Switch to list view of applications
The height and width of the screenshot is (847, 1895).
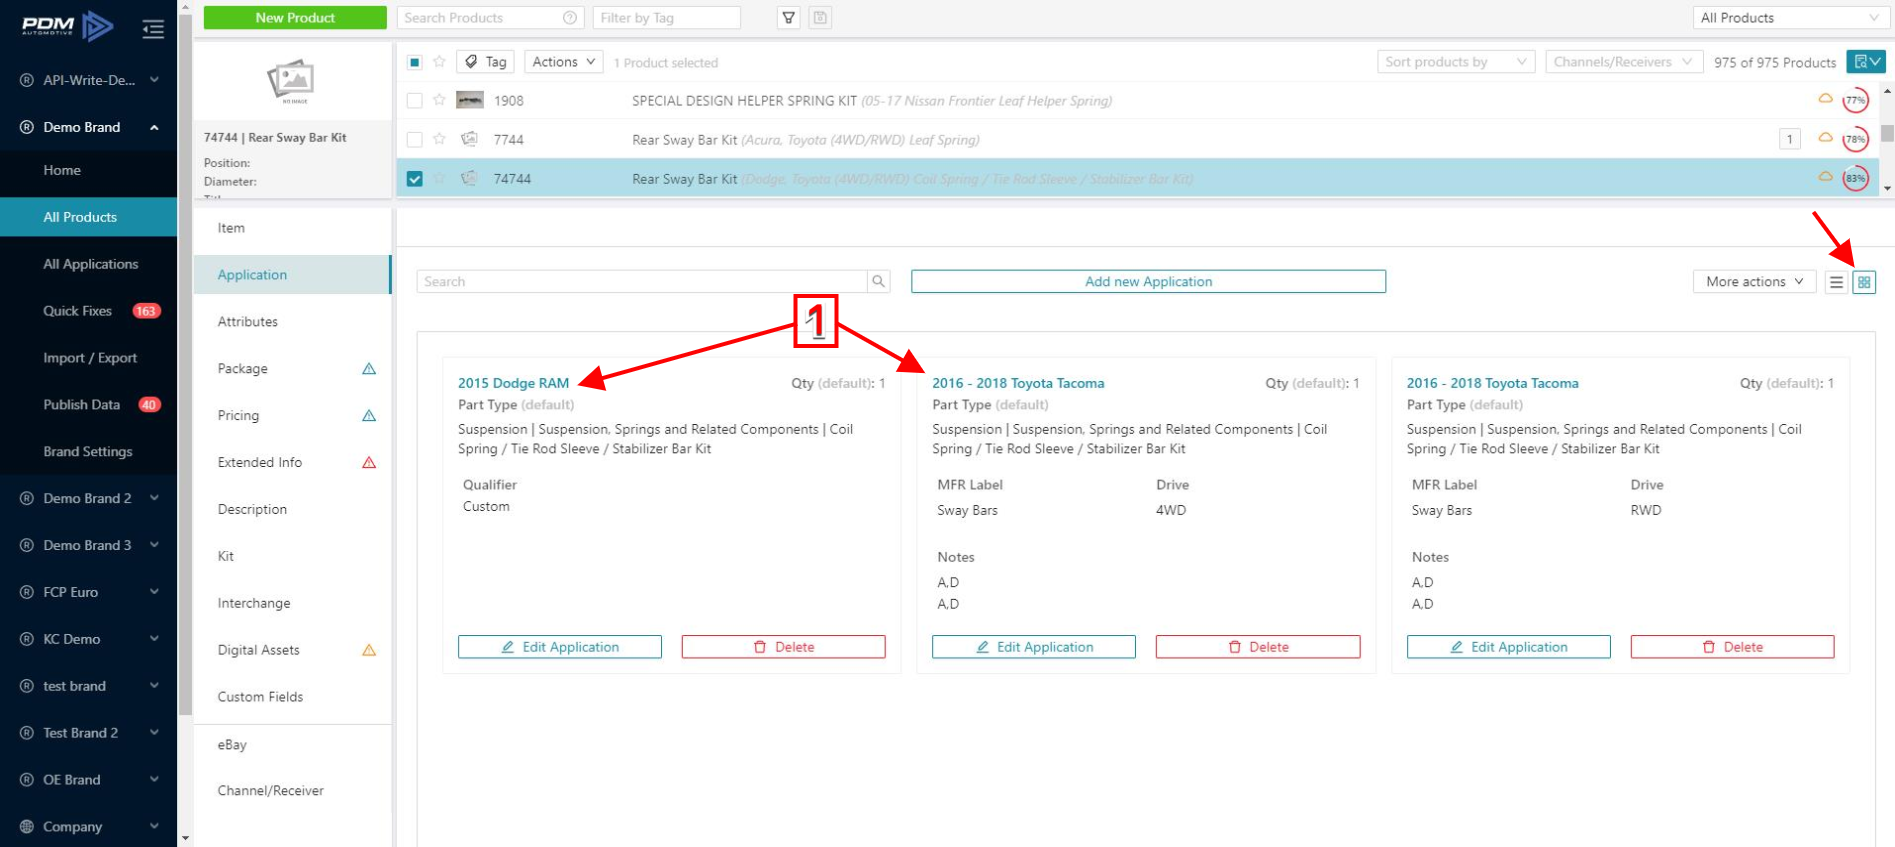tap(1836, 282)
